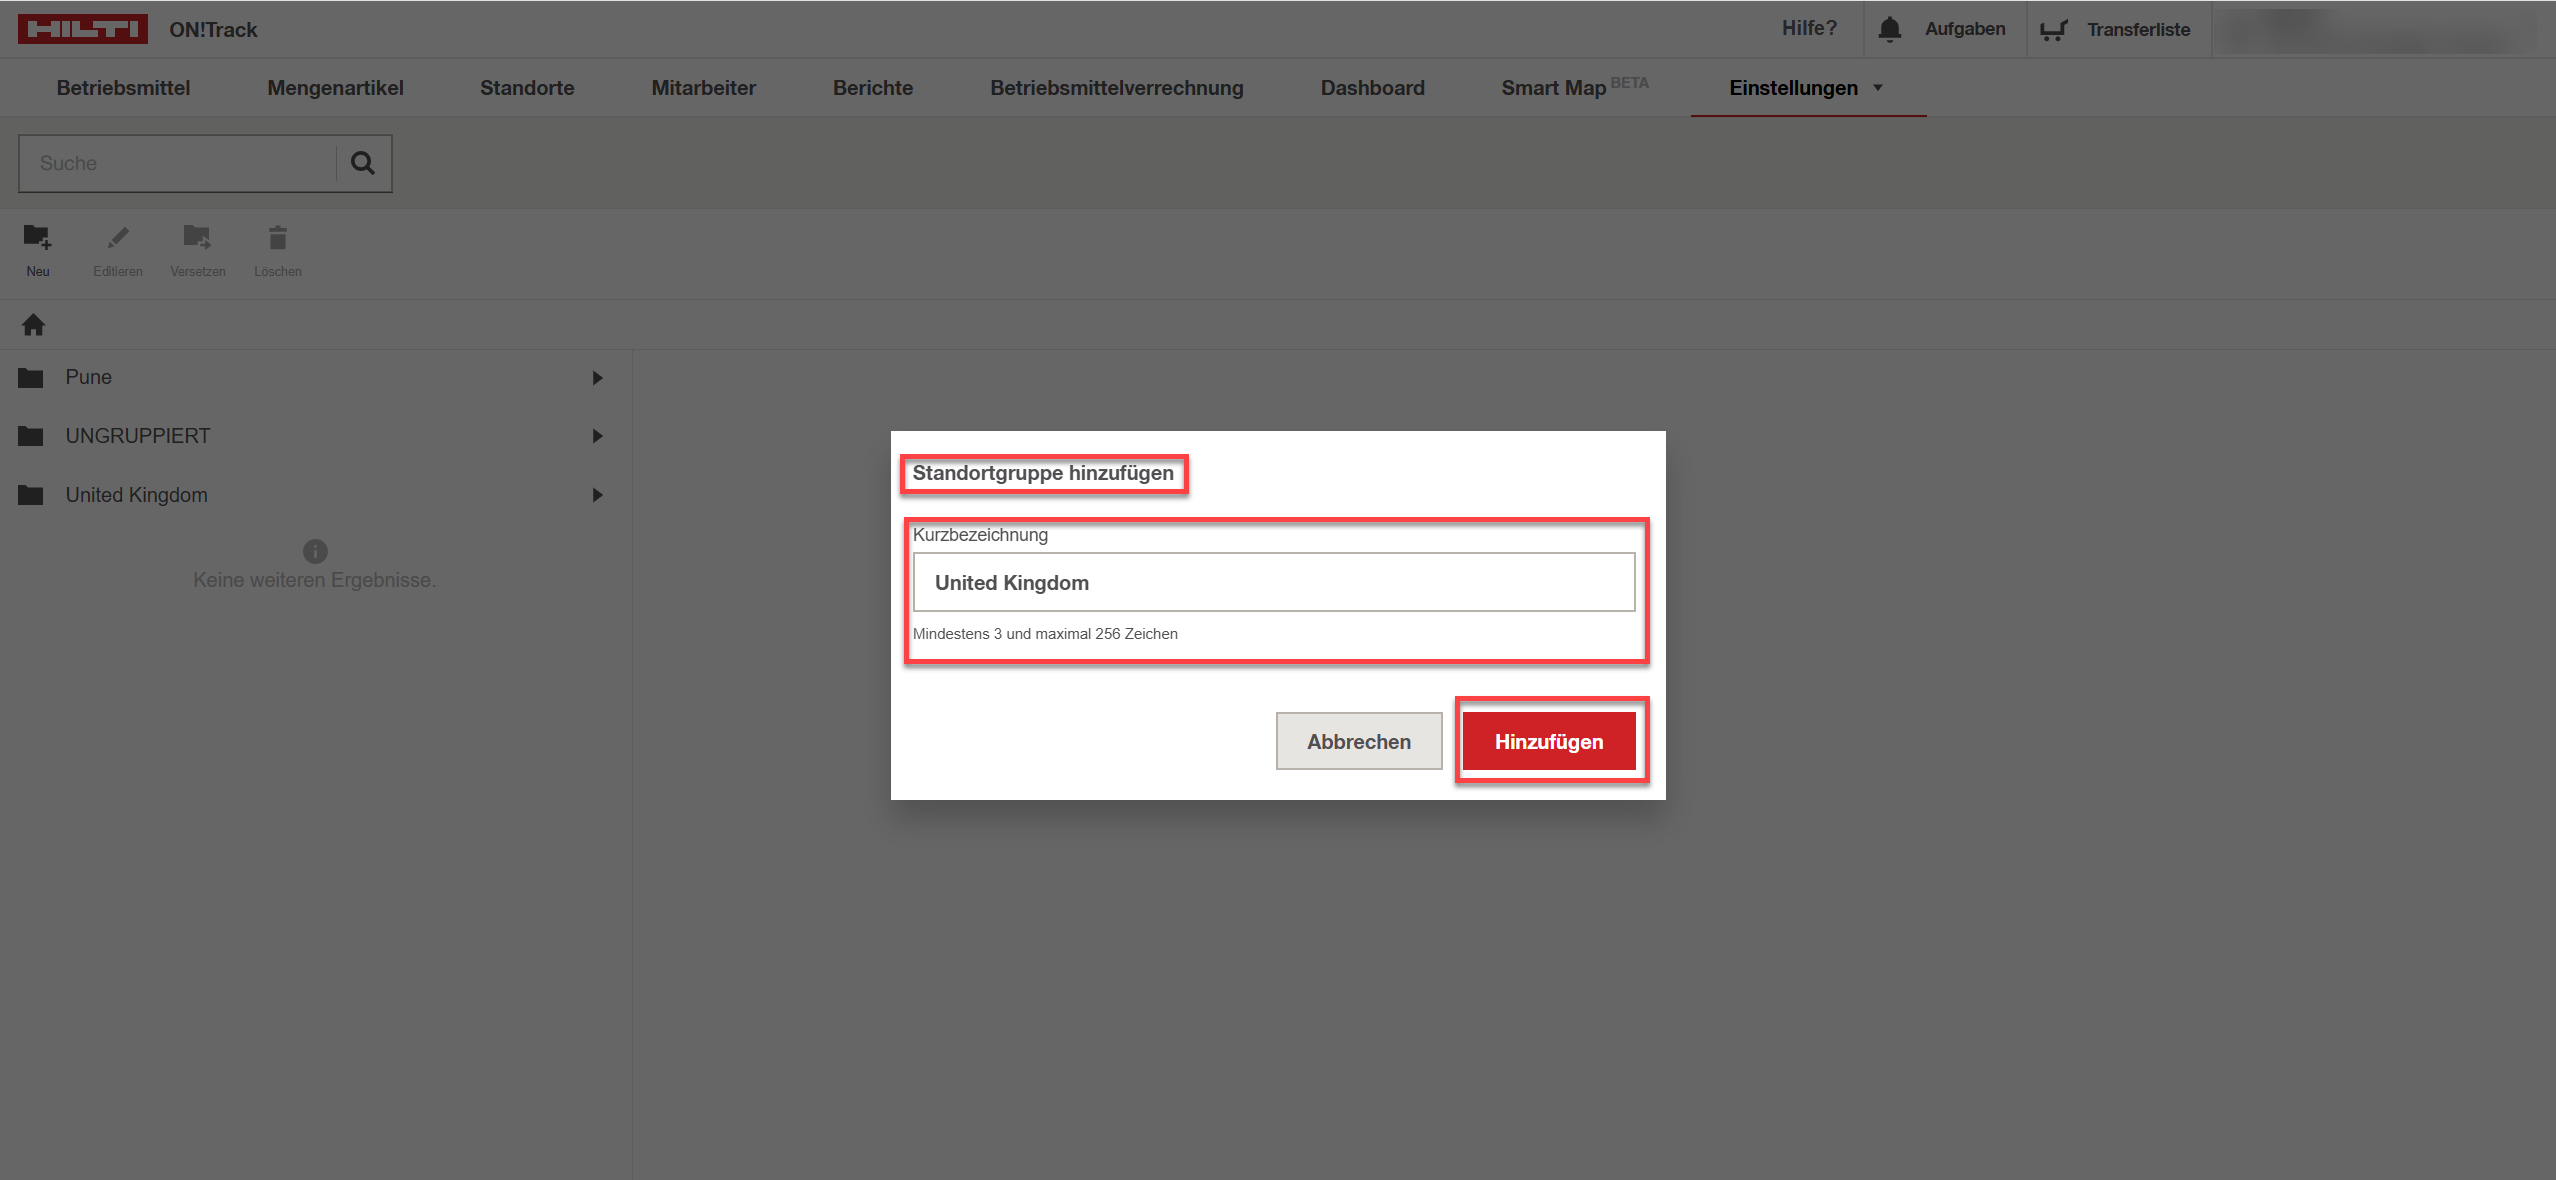2556x1180 pixels.
Task: Click into the Kurzbezeichnung input field
Action: [1274, 582]
